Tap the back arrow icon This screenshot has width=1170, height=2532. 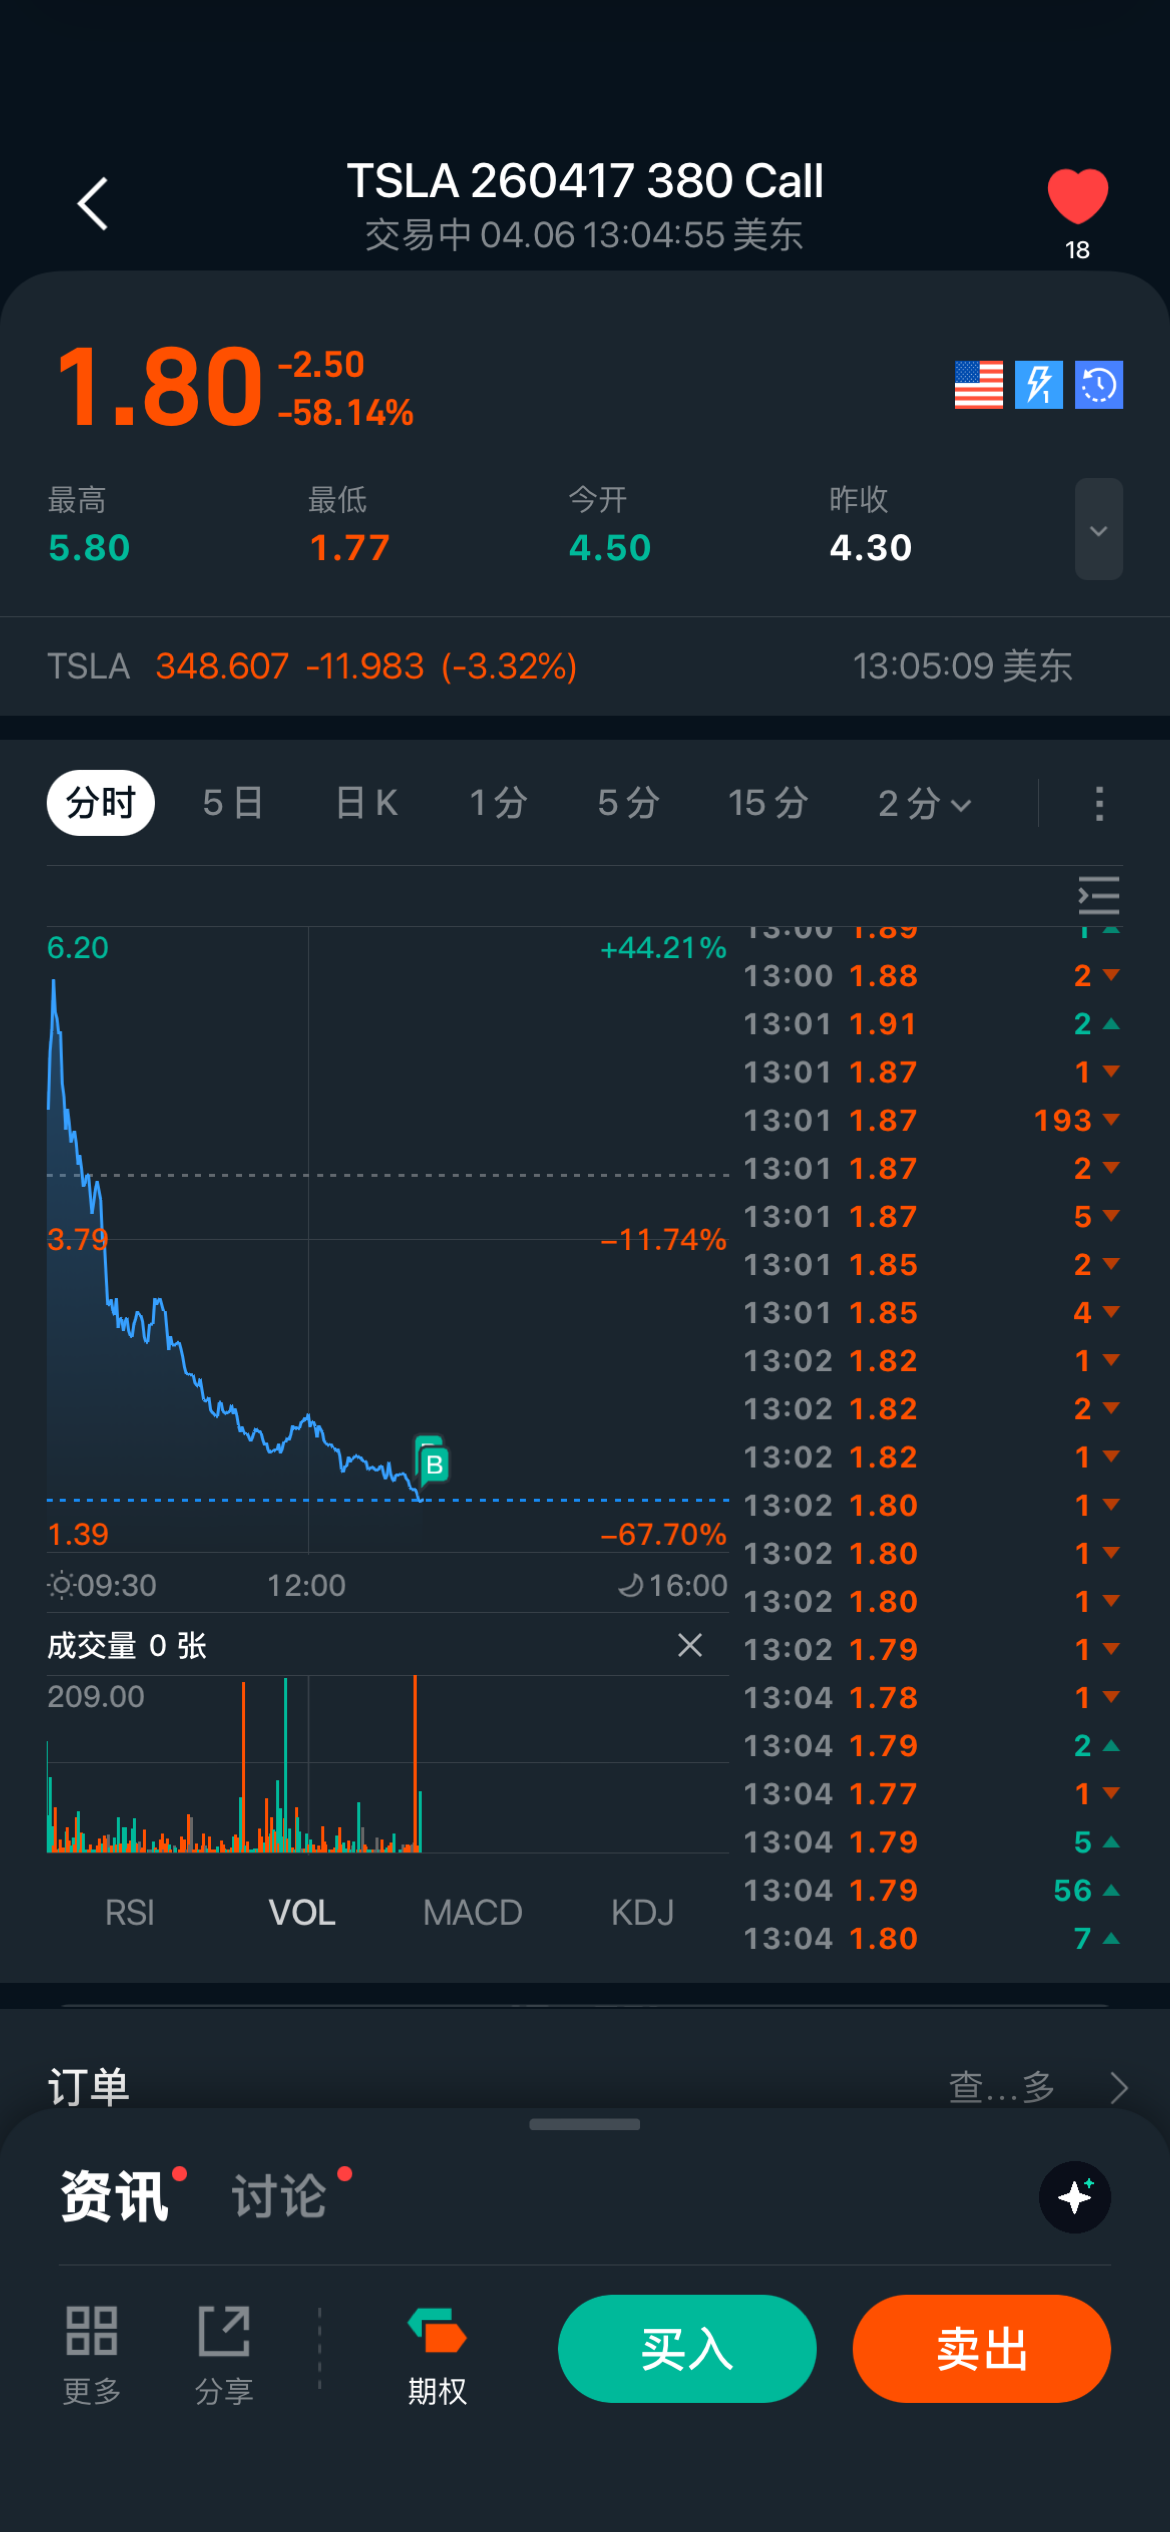tap(93, 204)
